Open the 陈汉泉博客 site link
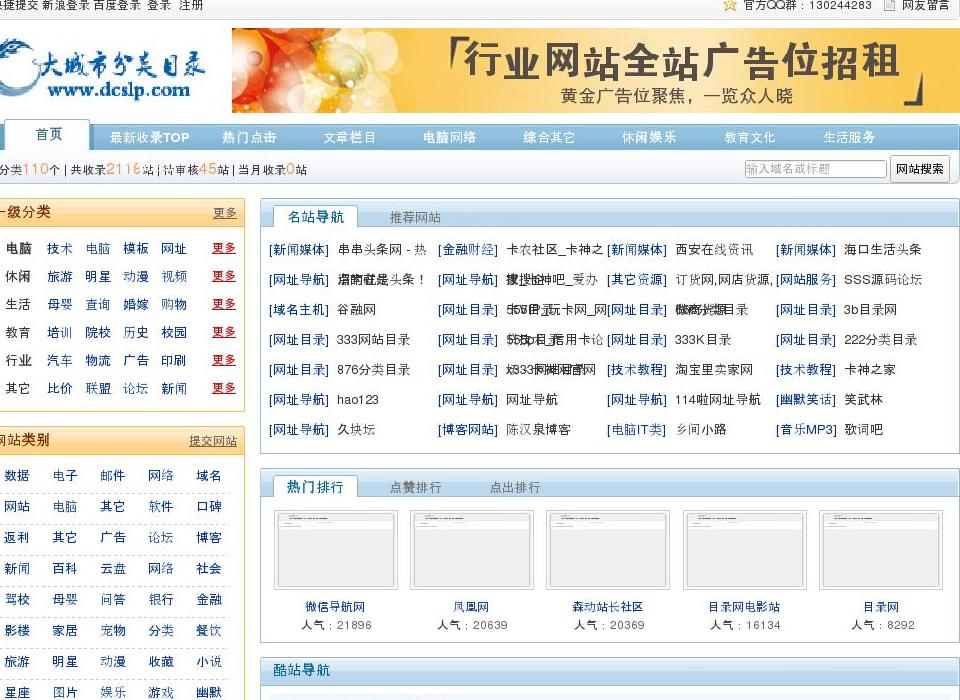 (x=538, y=430)
